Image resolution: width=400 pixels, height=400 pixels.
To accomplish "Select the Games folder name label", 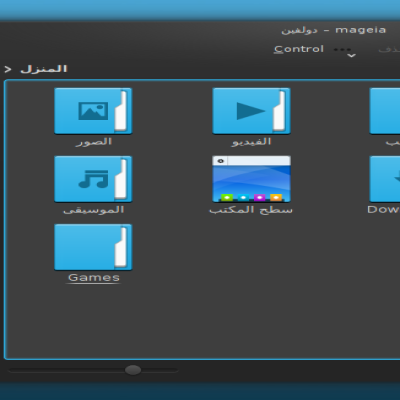I will 94,277.
